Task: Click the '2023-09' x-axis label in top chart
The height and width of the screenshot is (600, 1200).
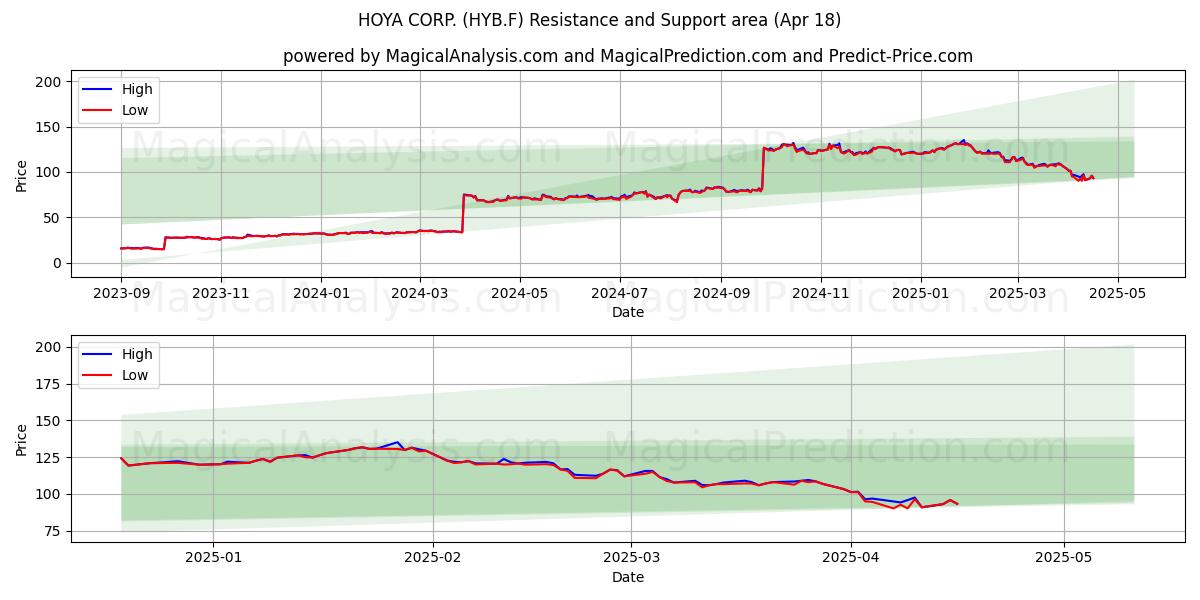Action: pyautogui.click(x=121, y=295)
